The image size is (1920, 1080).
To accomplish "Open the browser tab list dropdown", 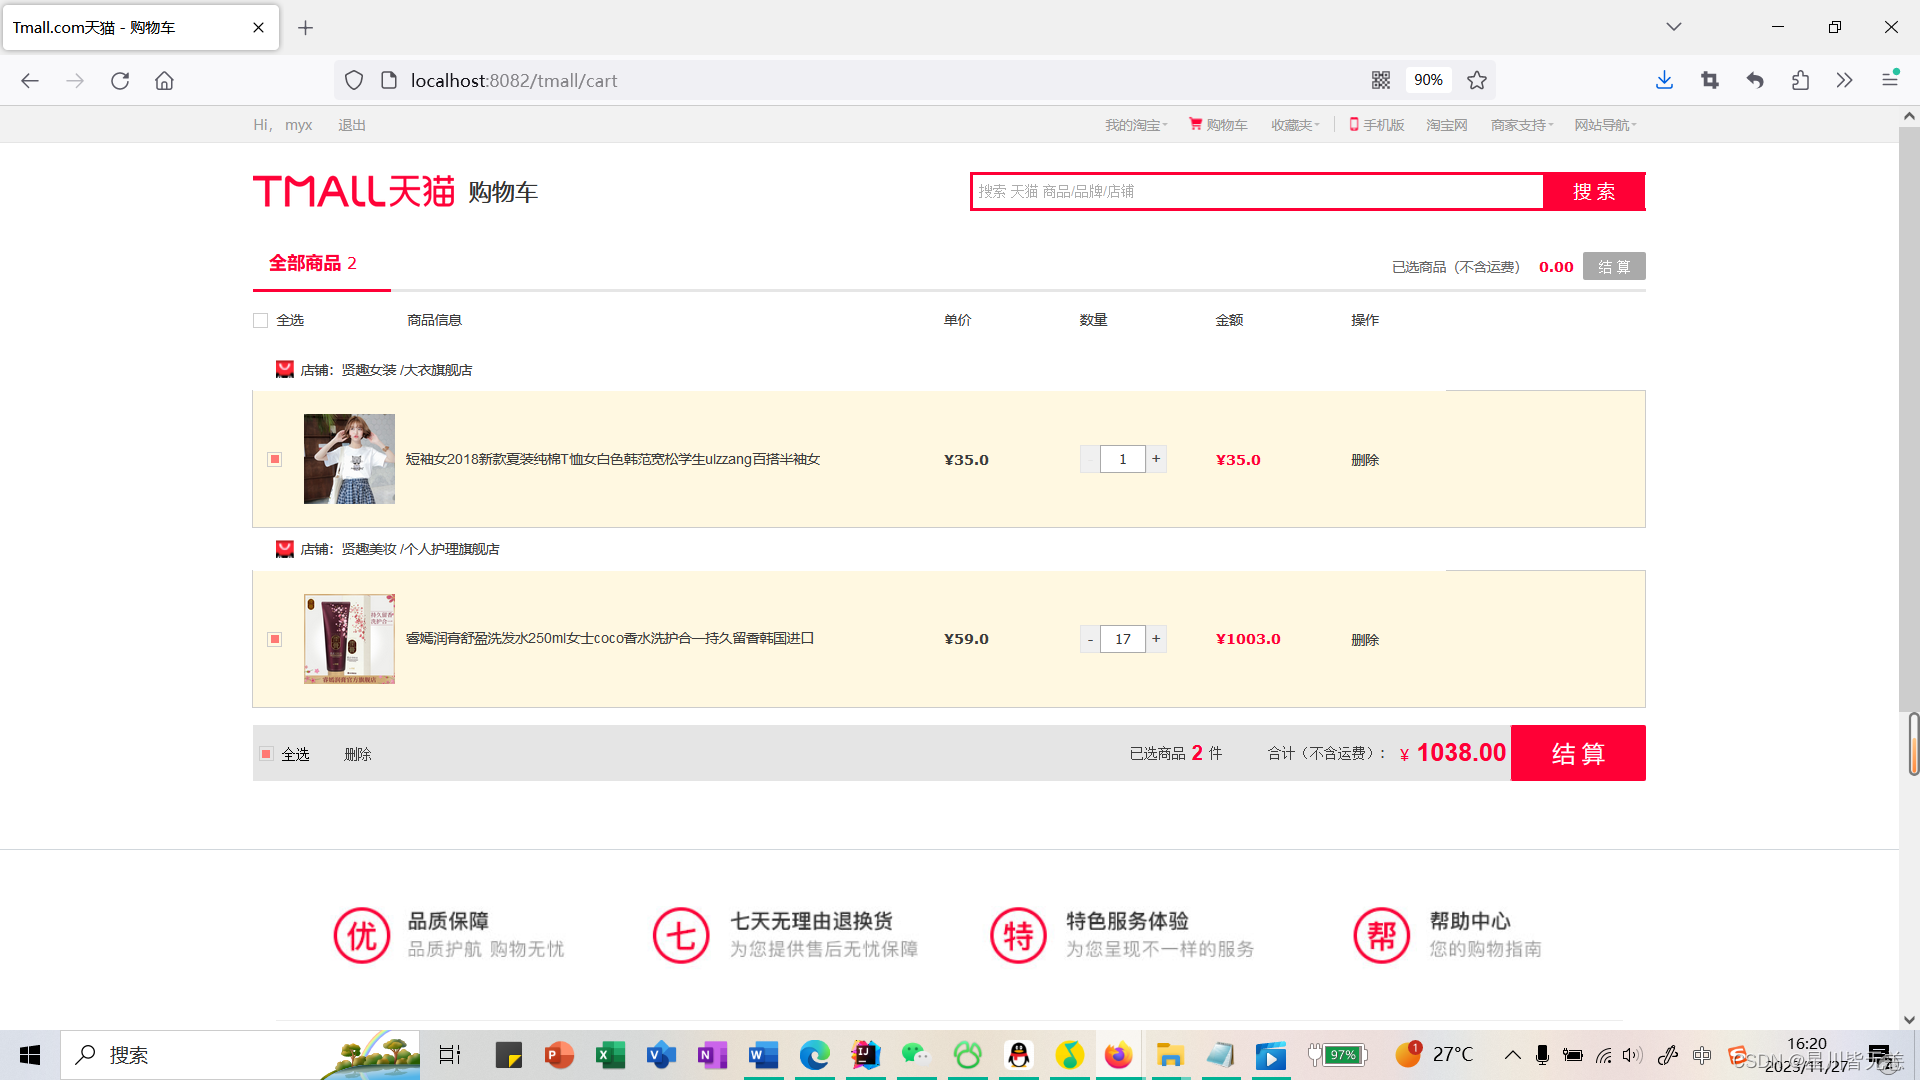I will tap(1674, 27).
